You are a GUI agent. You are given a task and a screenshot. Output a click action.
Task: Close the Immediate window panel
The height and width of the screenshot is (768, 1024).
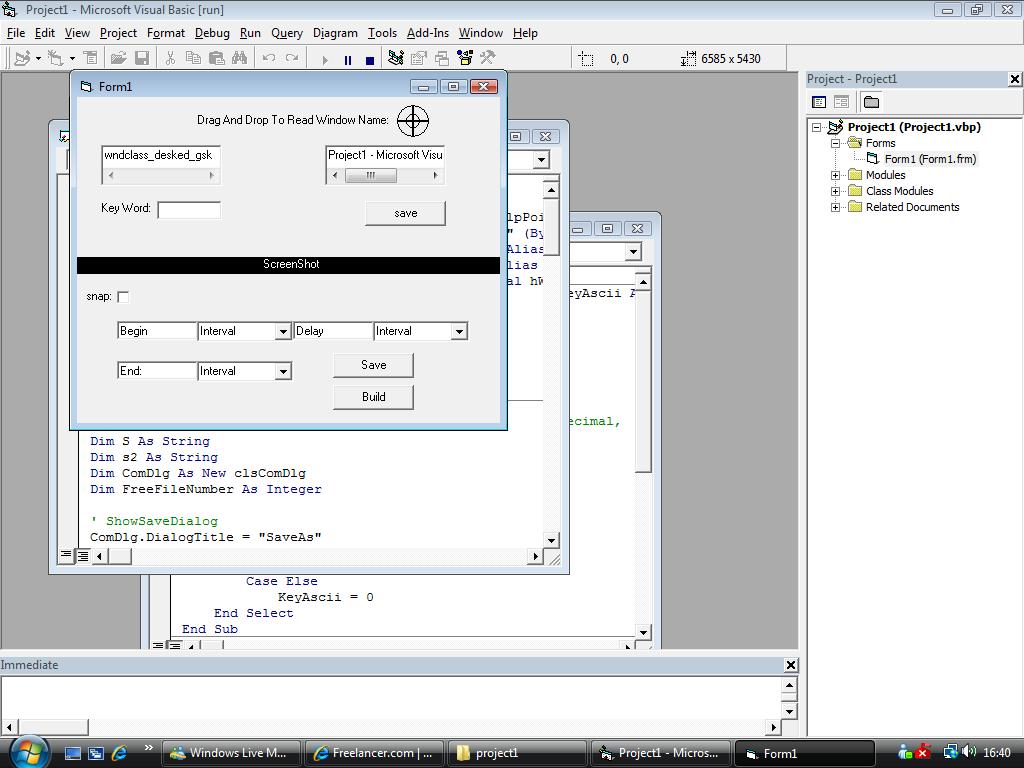(x=790, y=665)
